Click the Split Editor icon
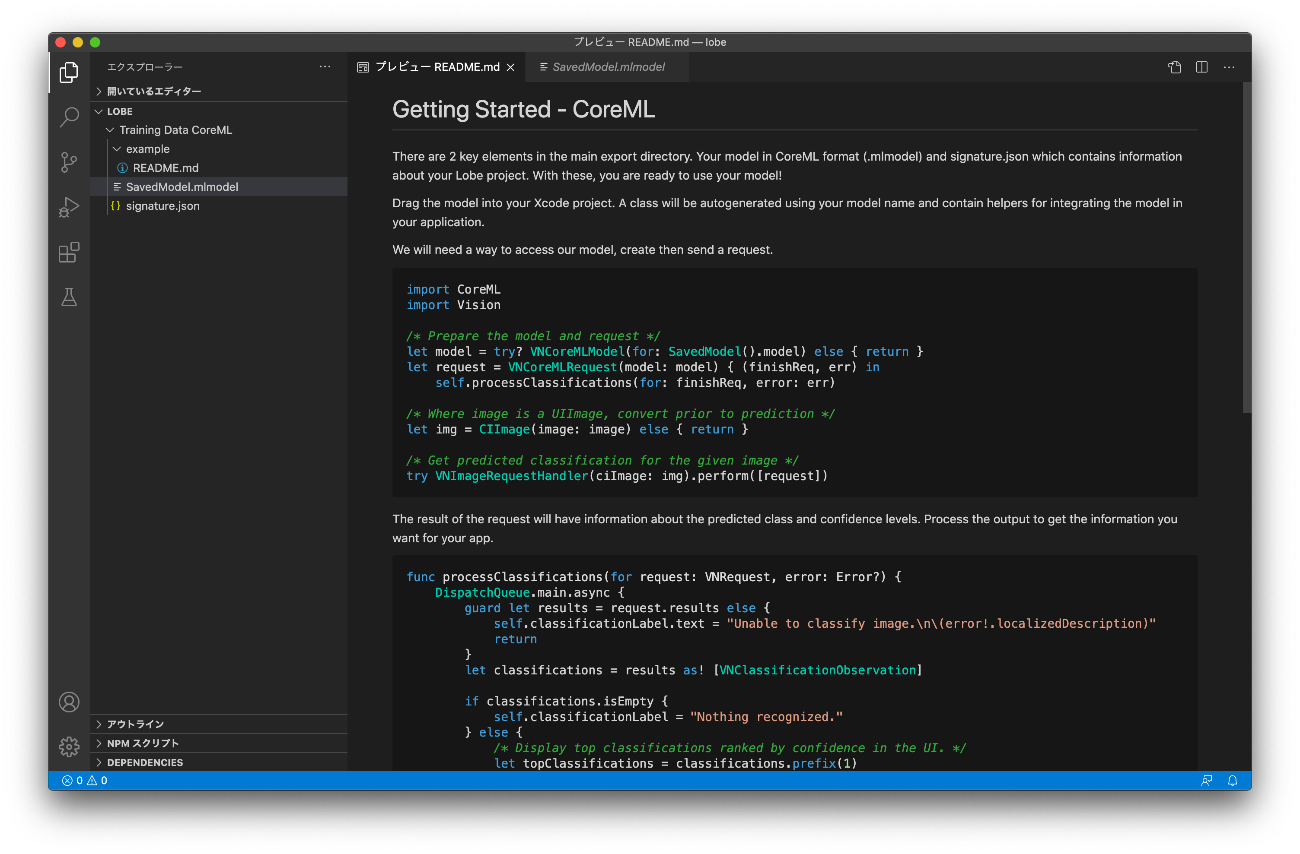The width and height of the screenshot is (1300, 854). pos(1202,67)
